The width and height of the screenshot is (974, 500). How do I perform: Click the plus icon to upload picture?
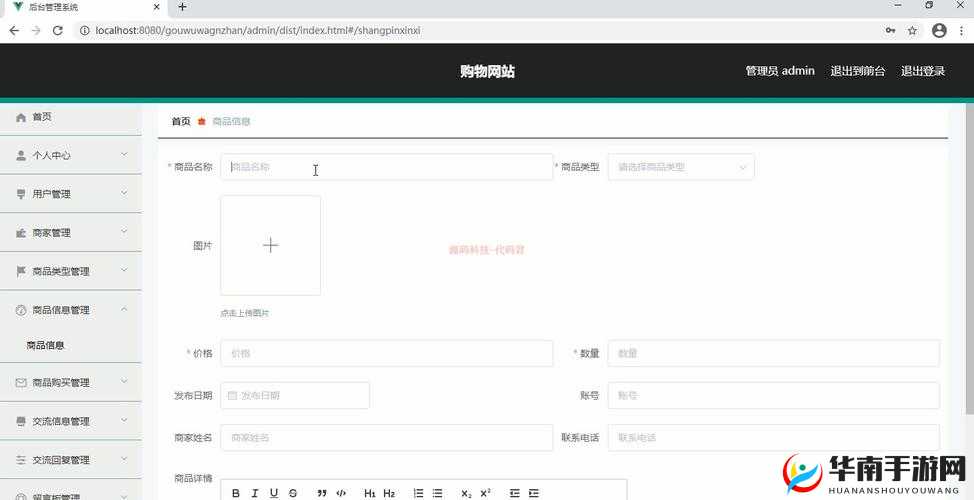271,245
